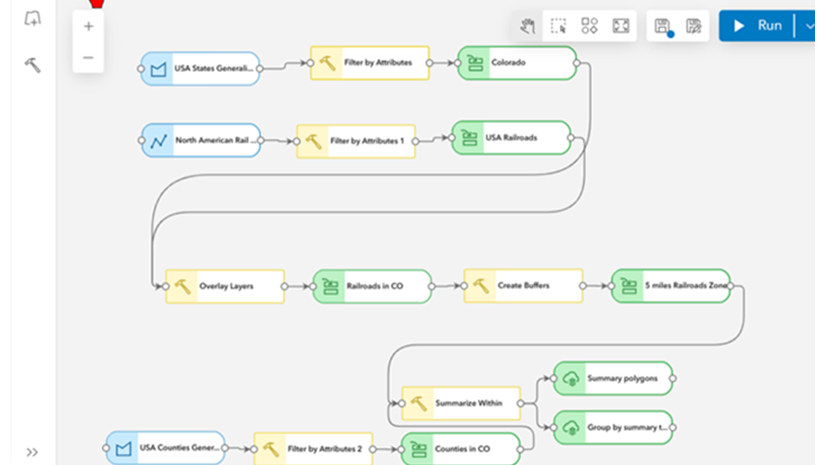Select the pan hand tool

click(x=527, y=26)
